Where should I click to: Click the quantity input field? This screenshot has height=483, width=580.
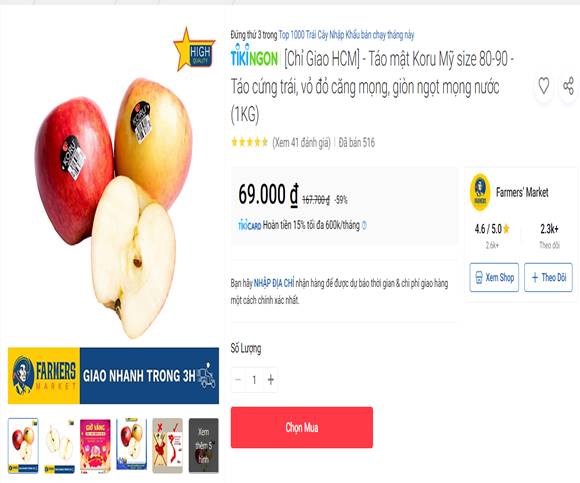254,379
